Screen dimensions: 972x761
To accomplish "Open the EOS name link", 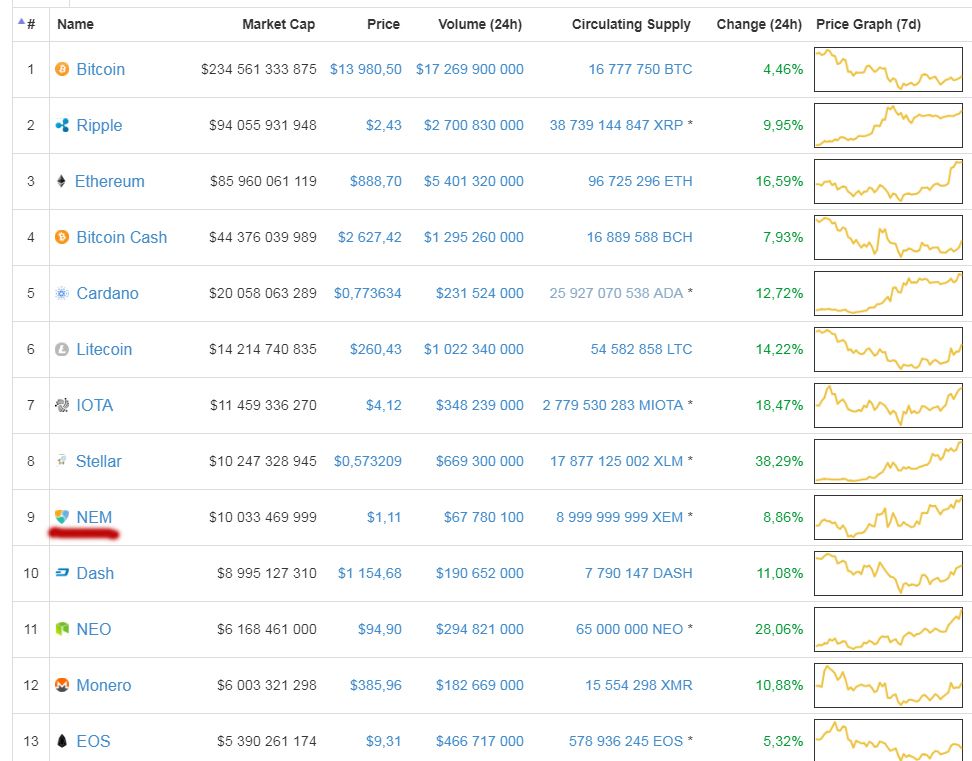I will tap(93, 741).
